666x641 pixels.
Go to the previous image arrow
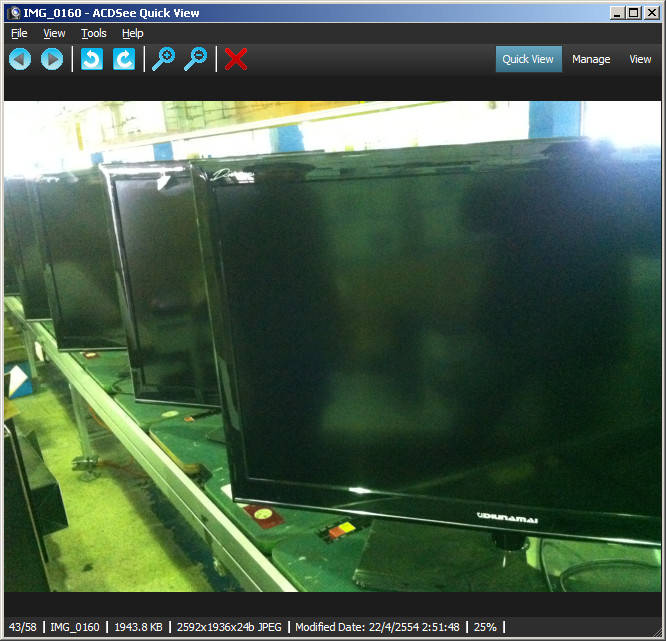click(x=20, y=59)
